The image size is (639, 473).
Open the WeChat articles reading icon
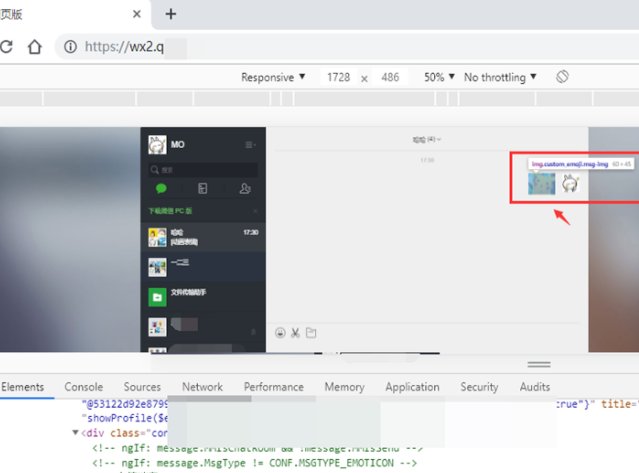tap(202, 189)
